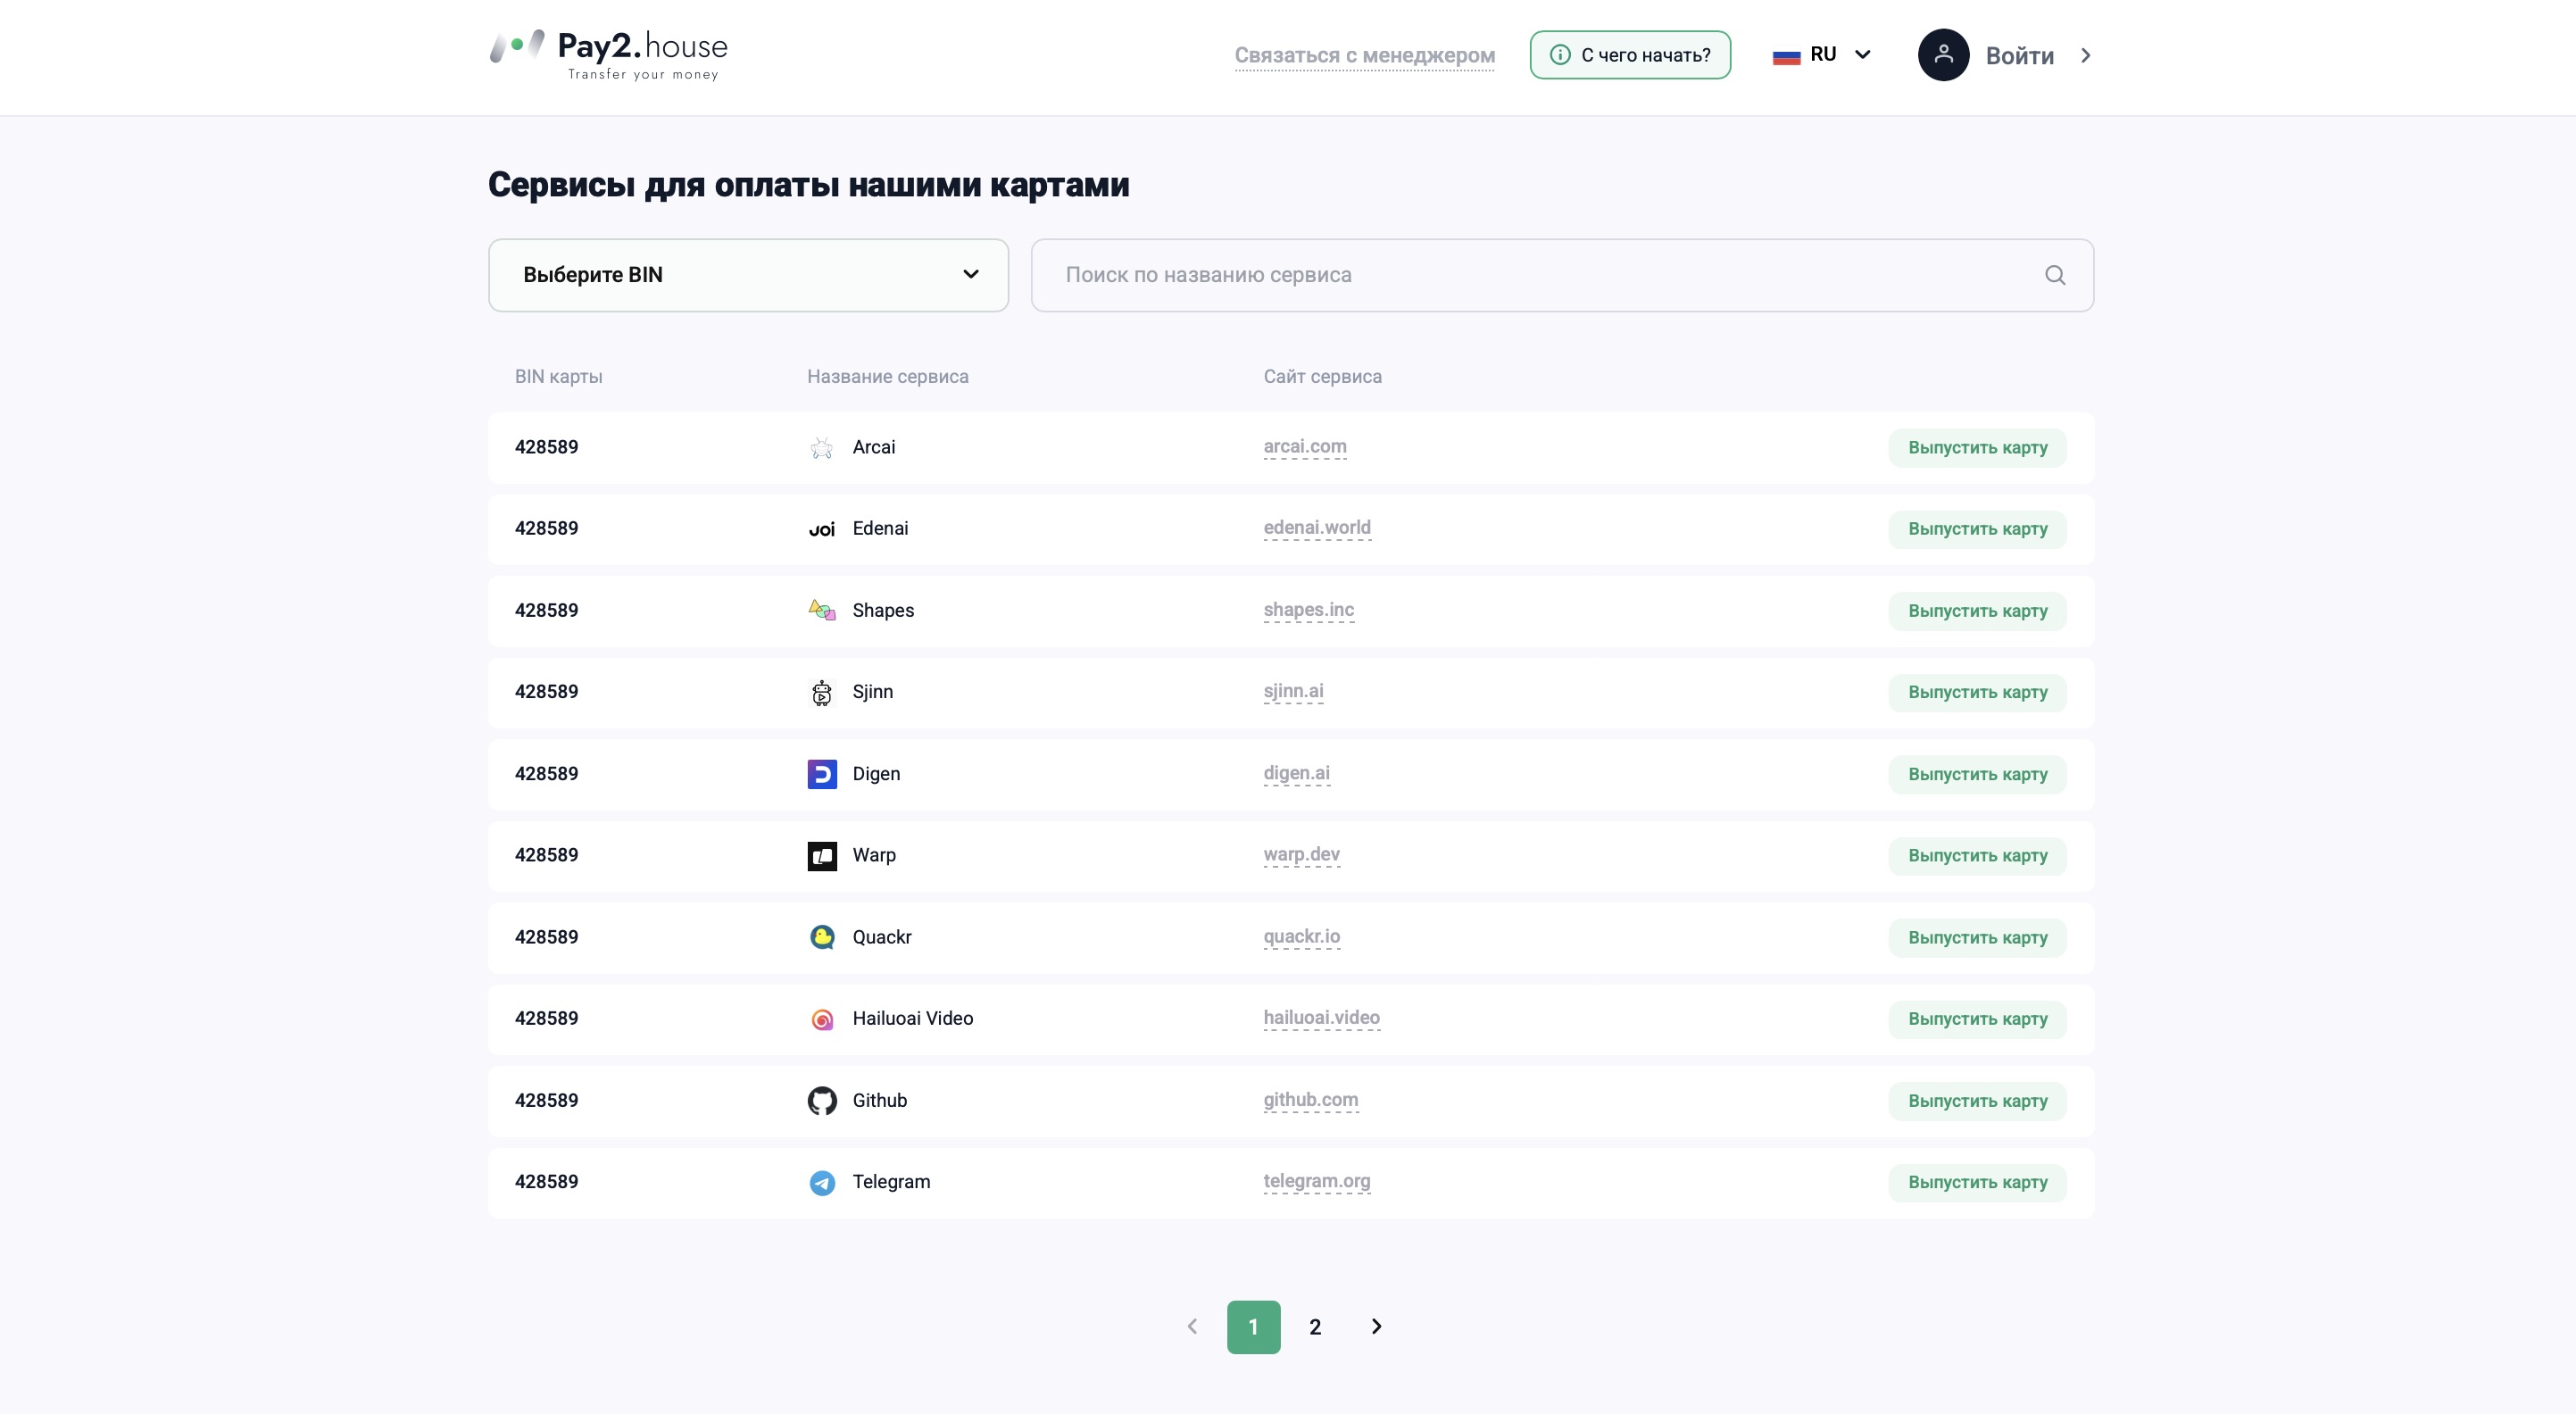Viewport: 2576px width, 1414px height.
Task: Issue a card for Digen
Action: coord(1977,774)
